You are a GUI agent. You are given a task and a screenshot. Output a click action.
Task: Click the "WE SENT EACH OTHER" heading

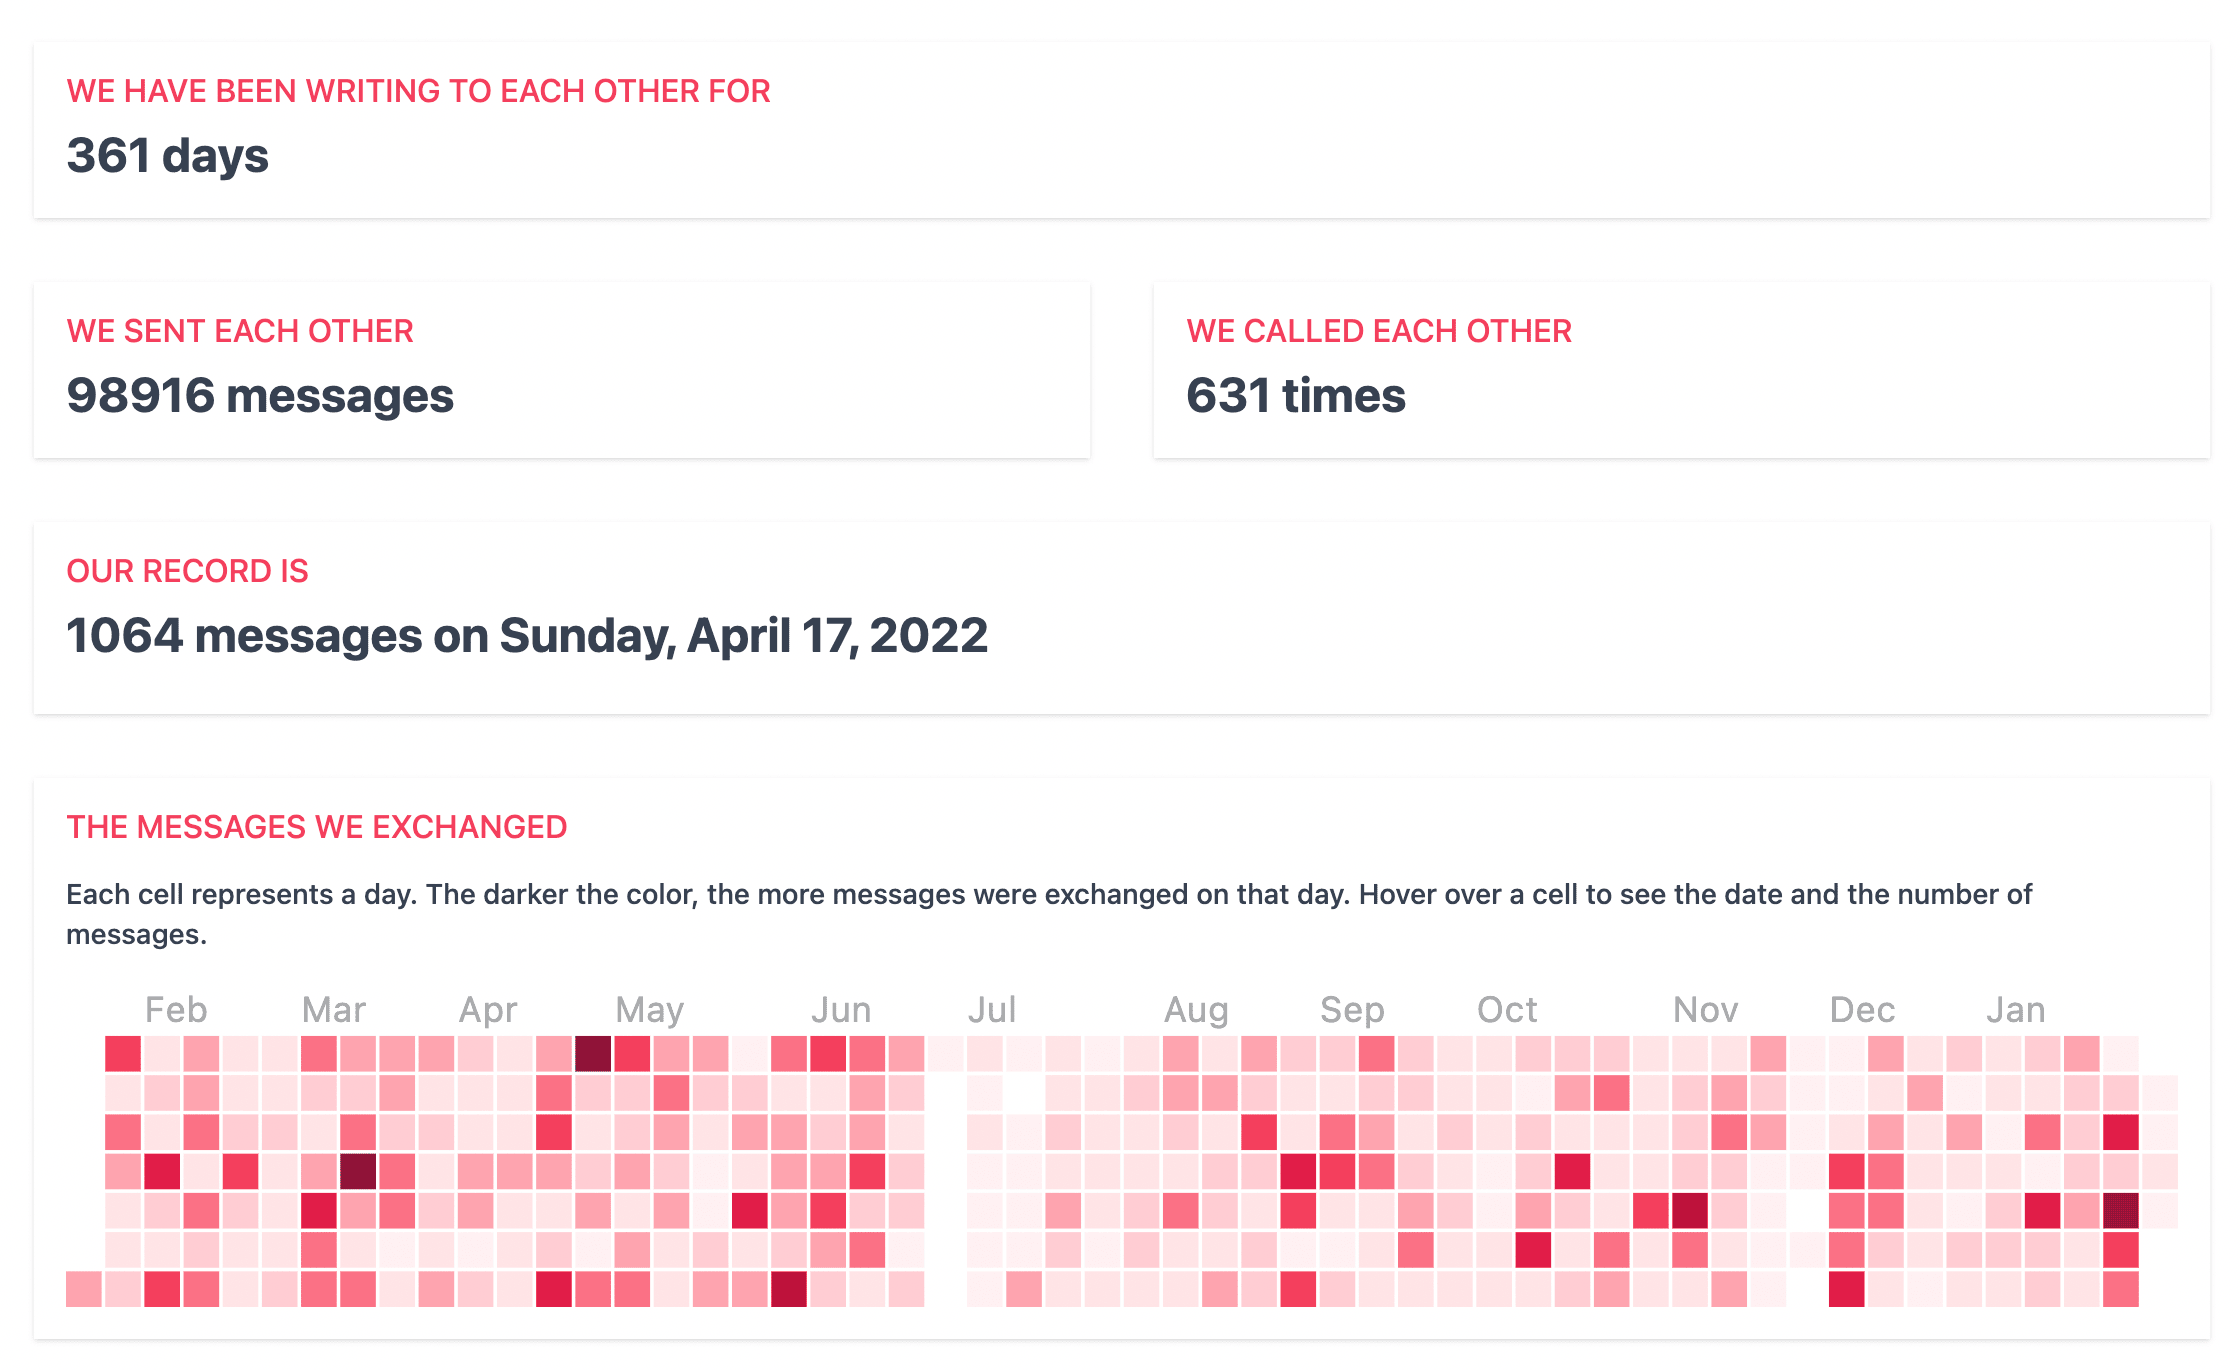tap(240, 331)
